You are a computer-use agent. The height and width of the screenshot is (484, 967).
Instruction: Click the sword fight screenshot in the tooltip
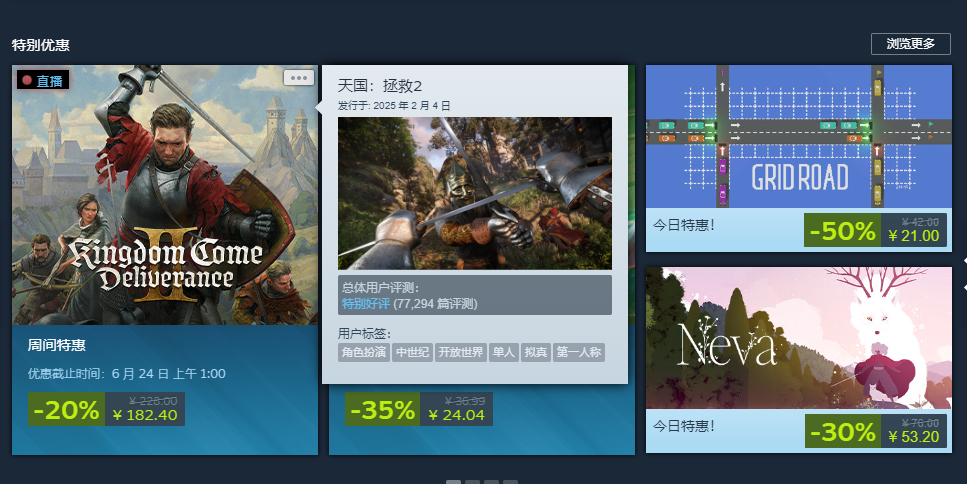(475, 194)
